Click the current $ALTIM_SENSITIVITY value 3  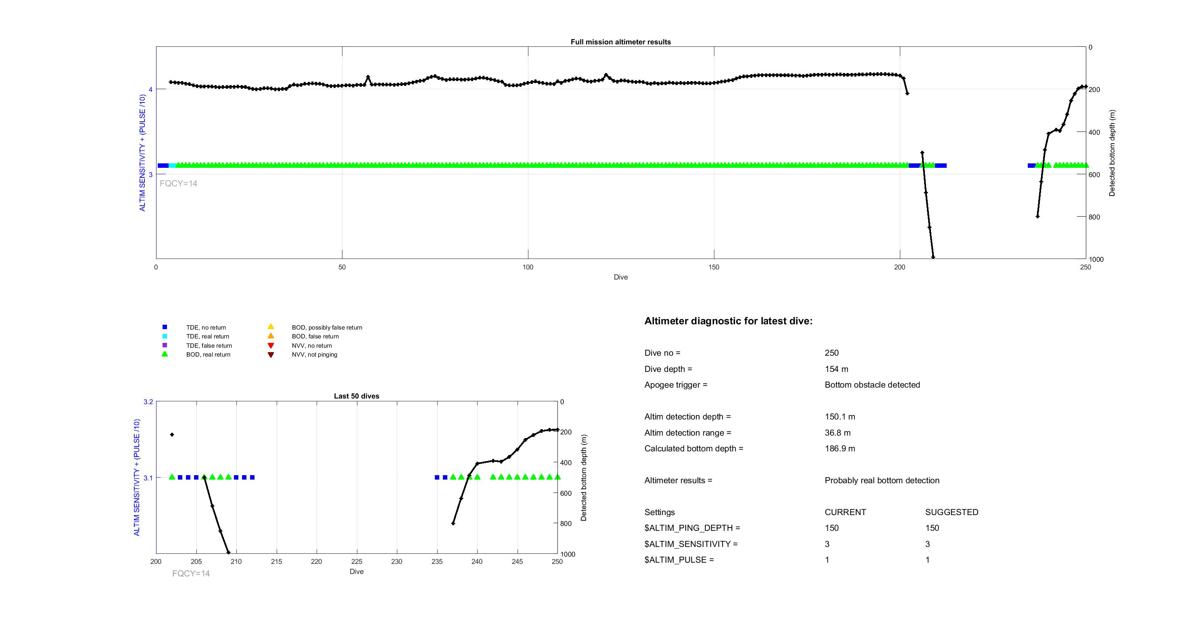pyautogui.click(x=828, y=544)
